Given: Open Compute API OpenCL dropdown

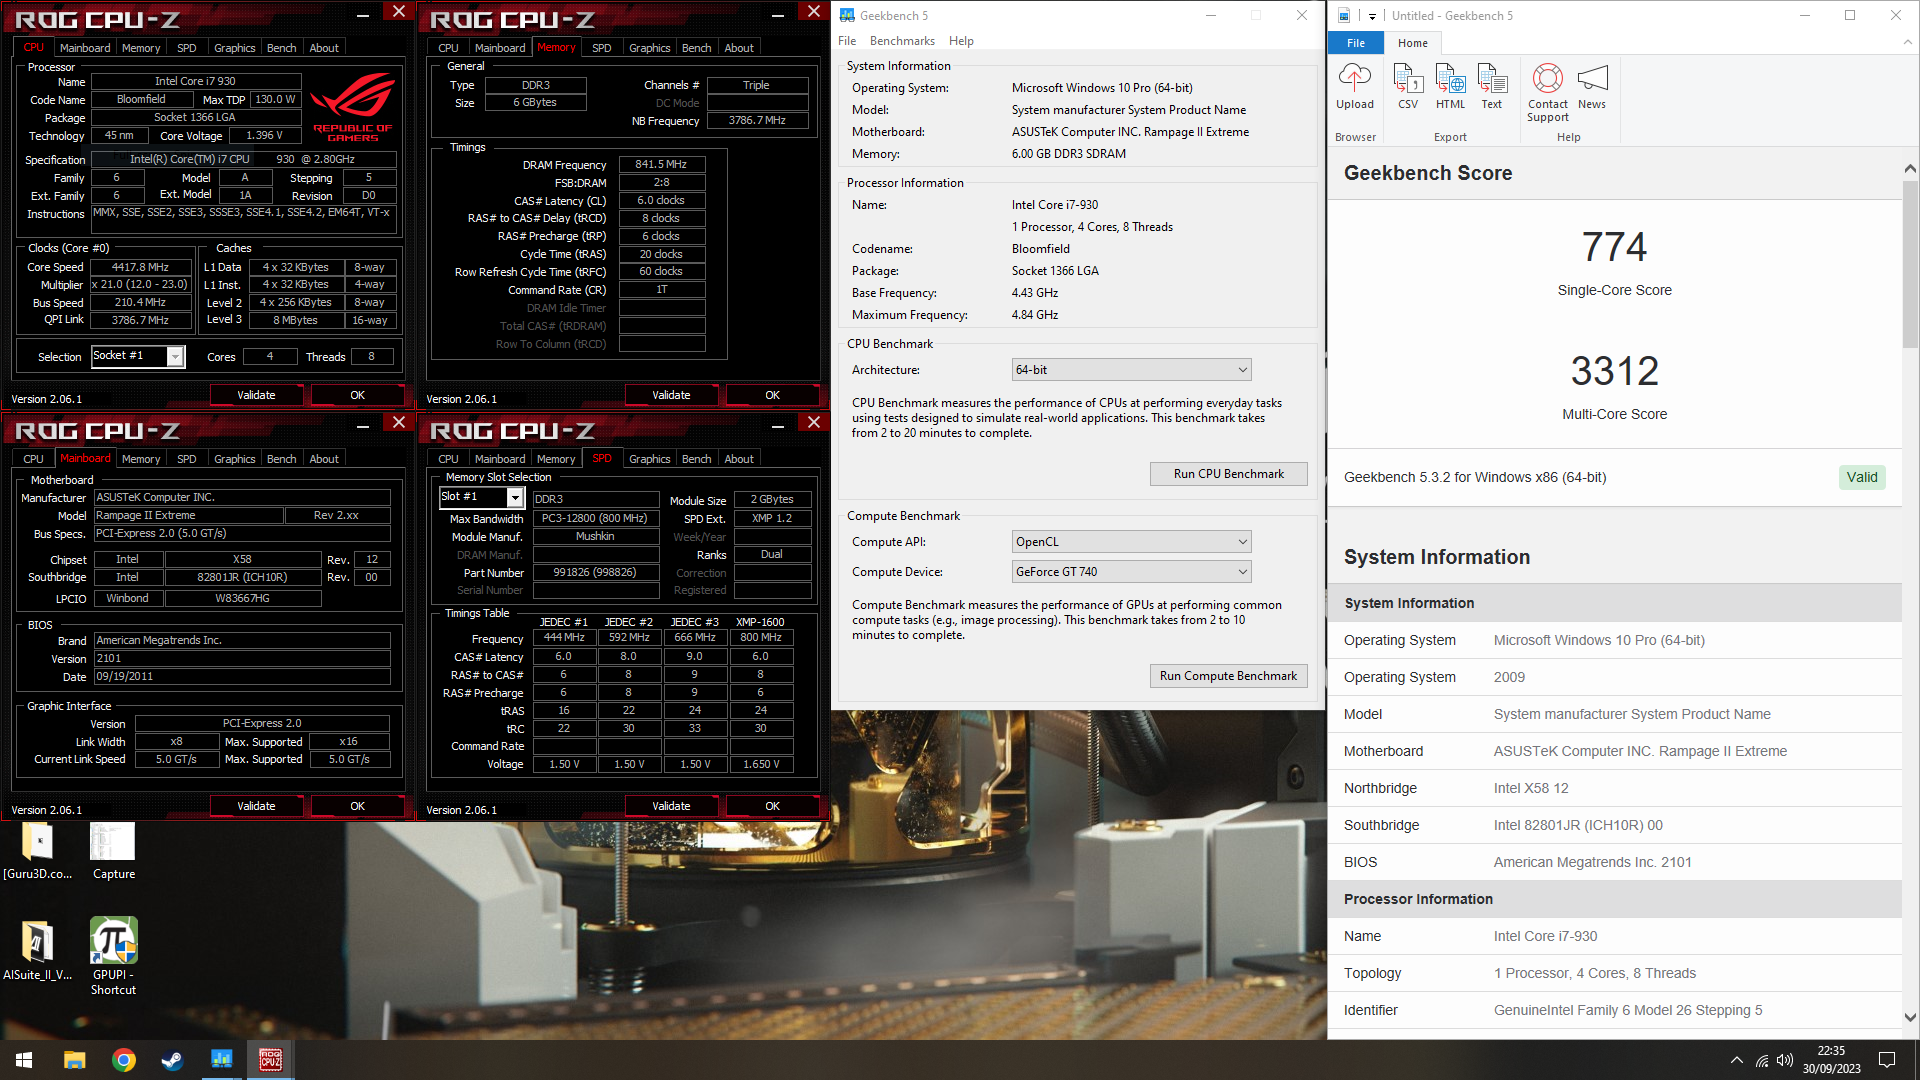Looking at the screenshot, I should point(1131,542).
